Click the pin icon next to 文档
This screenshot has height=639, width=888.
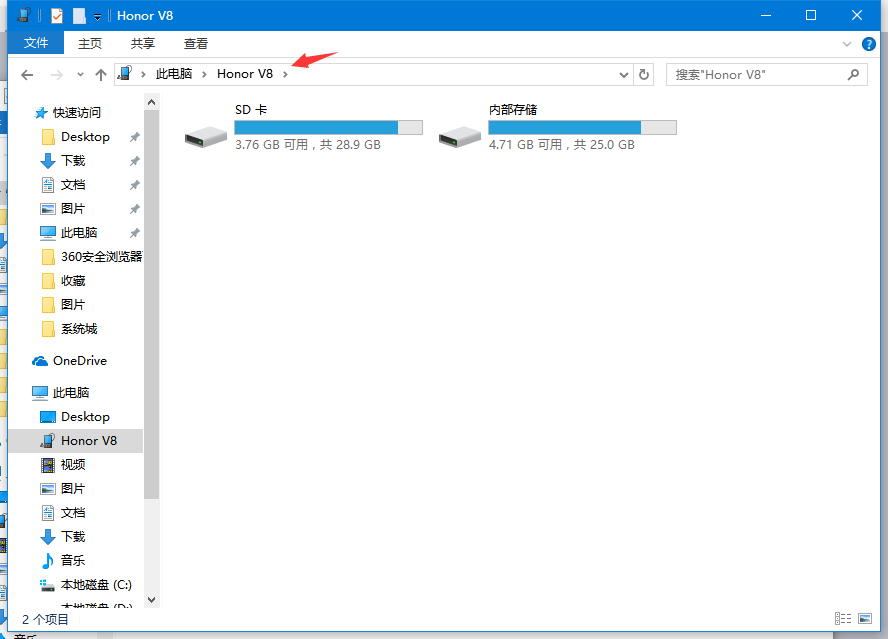click(134, 185)
